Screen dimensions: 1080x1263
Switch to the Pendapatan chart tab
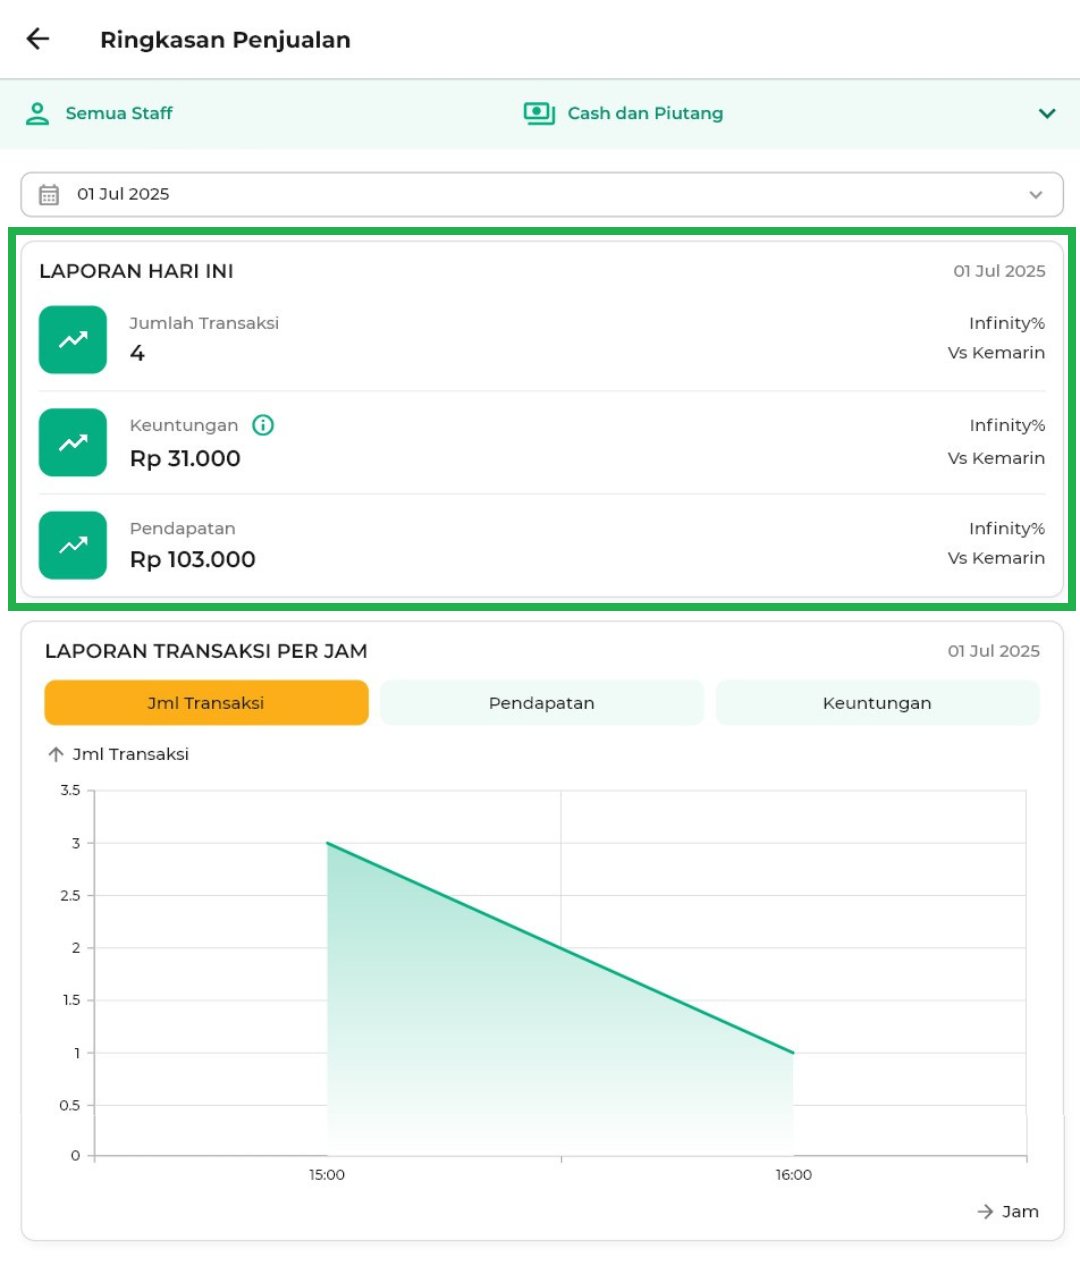(541, 703)
